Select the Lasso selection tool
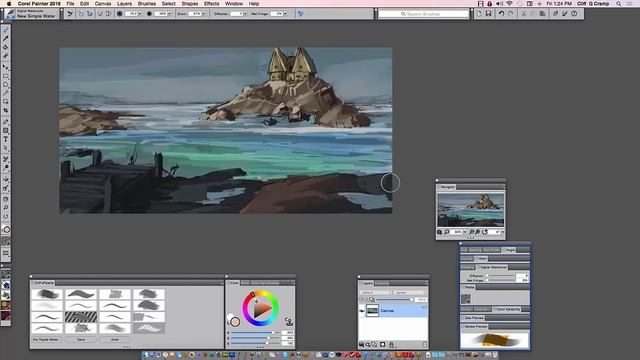This screenshot has height=360, width=640. 6,84
